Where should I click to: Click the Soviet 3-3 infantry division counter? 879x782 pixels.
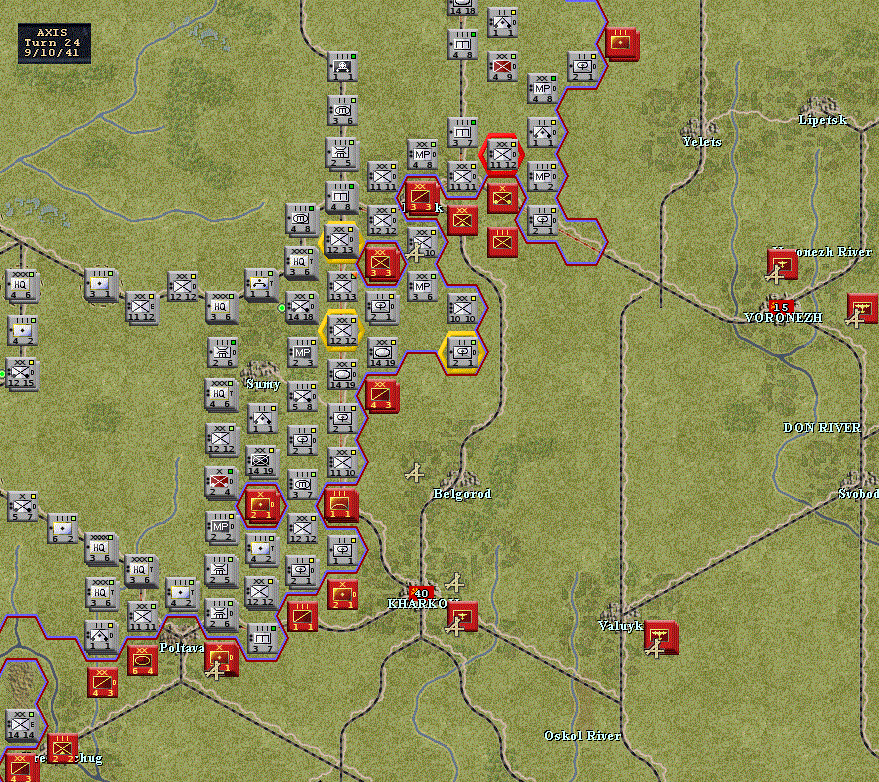pos(381,263)
